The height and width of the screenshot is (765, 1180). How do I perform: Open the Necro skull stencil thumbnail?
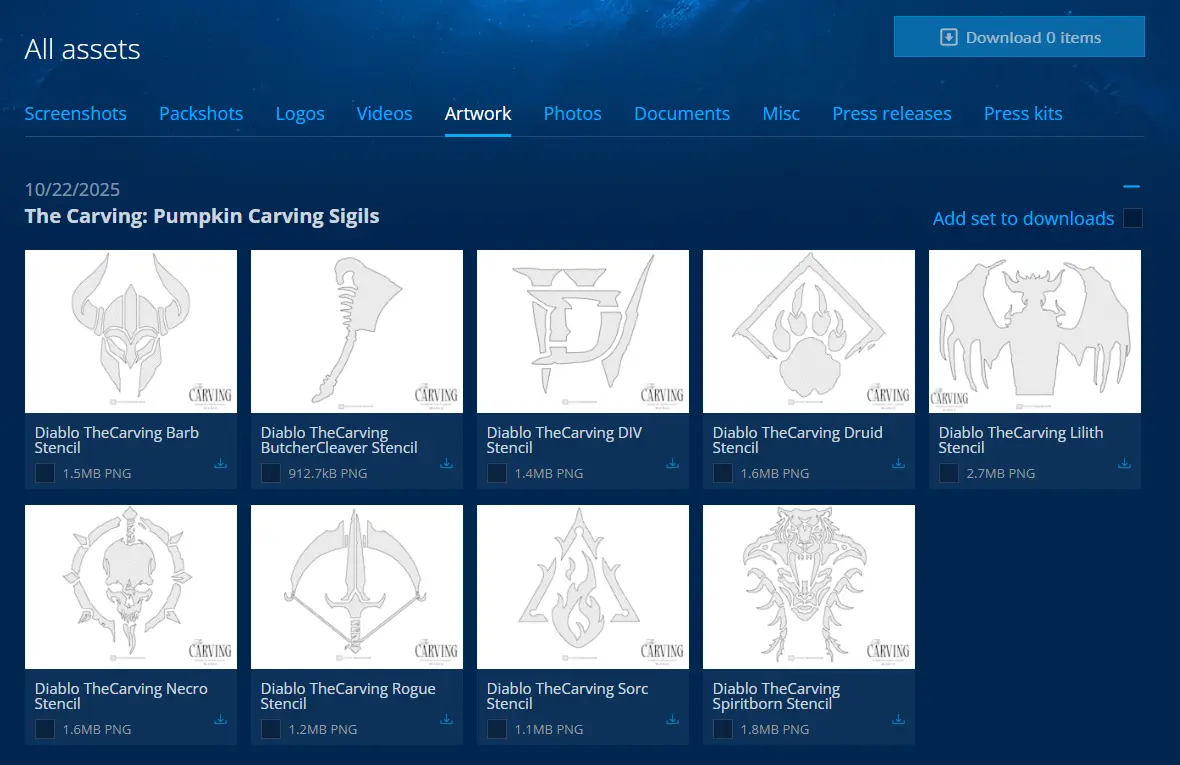pyautogui.click(x=131, y=587)
